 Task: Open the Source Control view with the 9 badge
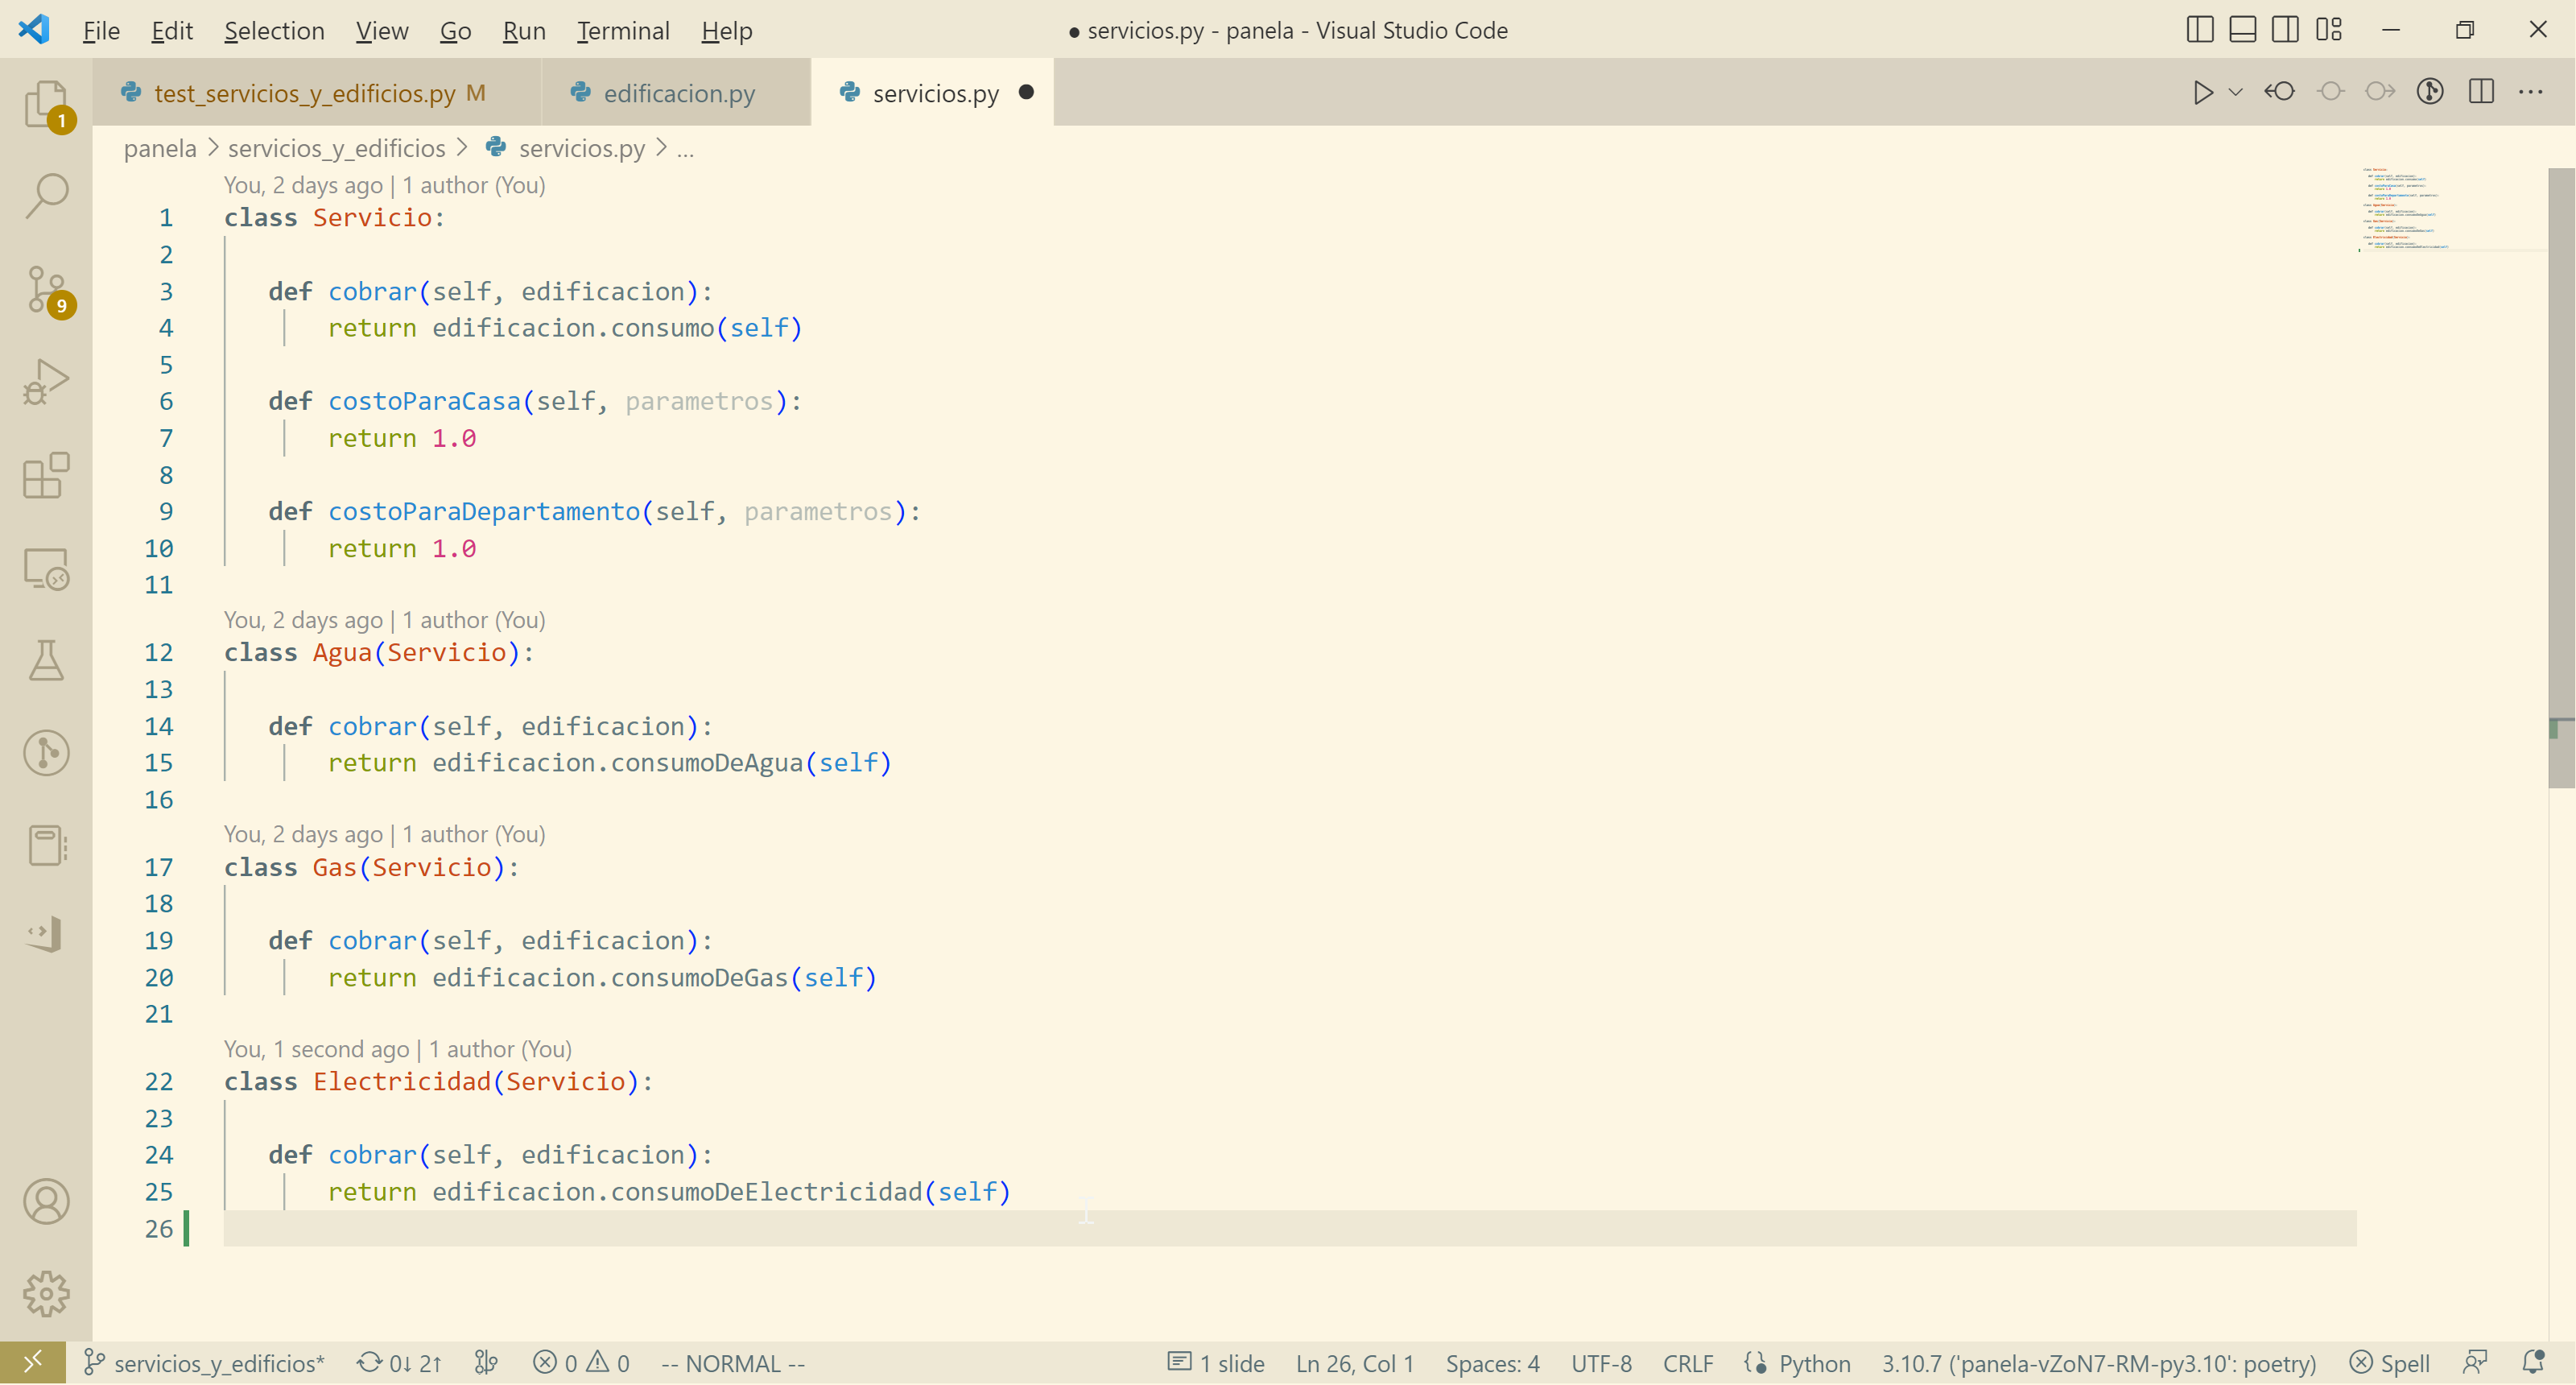(46, 289)
